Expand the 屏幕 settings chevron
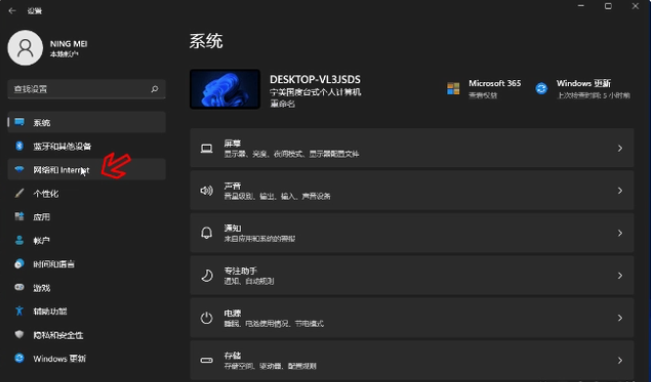The image size is (651, 382). coord(620,148)
